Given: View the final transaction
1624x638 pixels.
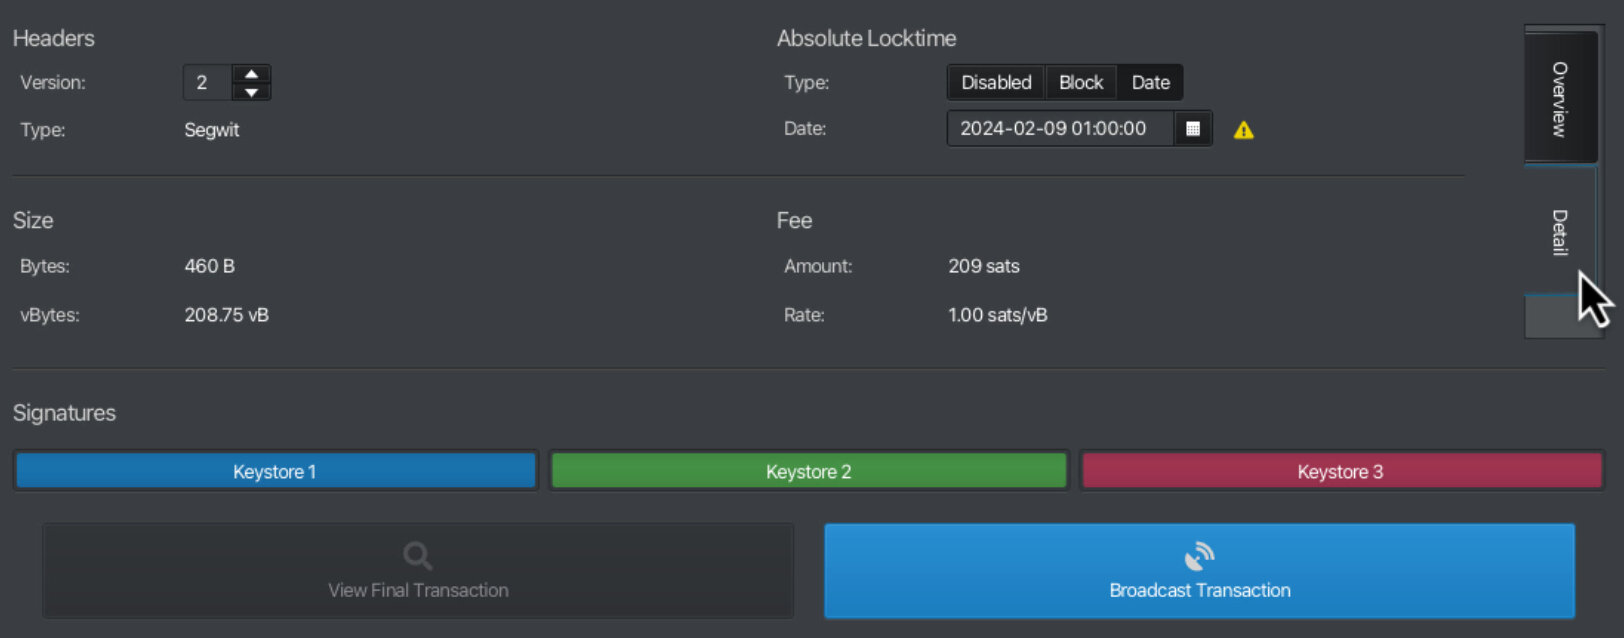Looking at the screenshot, I should (x=418, y=571).
